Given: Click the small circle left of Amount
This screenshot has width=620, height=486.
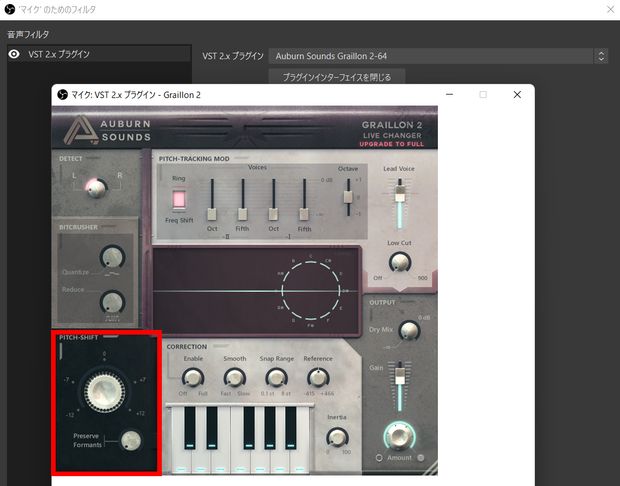Looking at the screenshot, I should 379,458.
